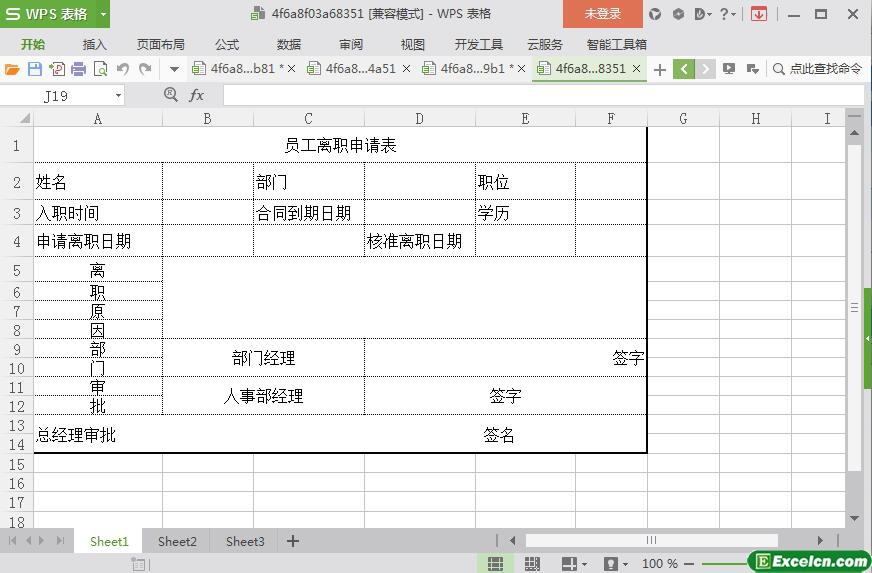This screenshot has width=872, height=573.
Task: Jump to last sheet navigation arrow
Action: pos(61,541)
